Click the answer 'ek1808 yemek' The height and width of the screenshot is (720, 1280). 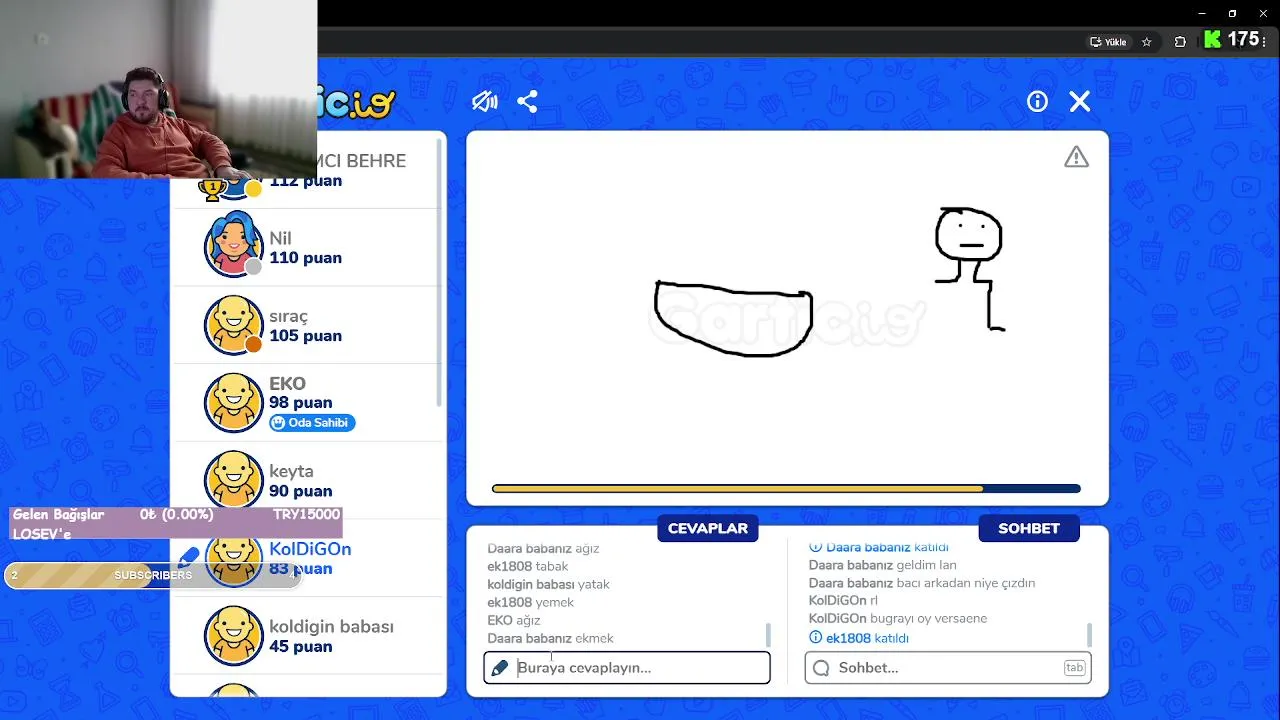coord(530,602)
